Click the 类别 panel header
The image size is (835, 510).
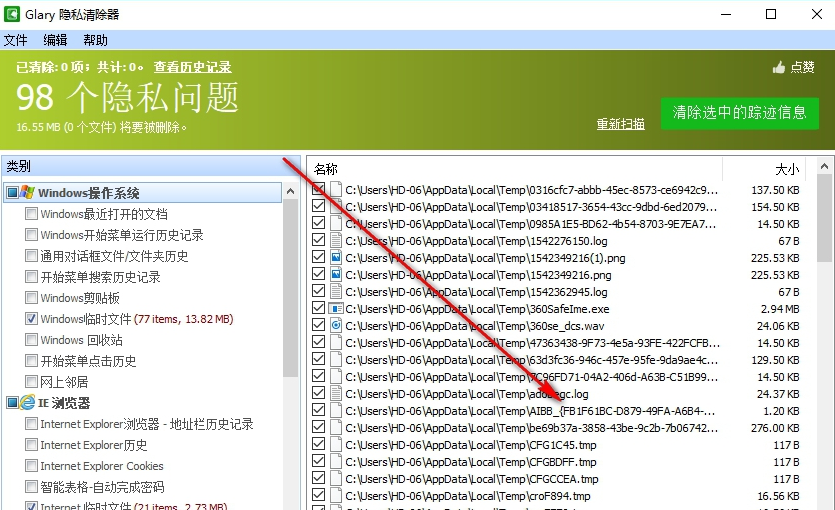click(151, 166)
